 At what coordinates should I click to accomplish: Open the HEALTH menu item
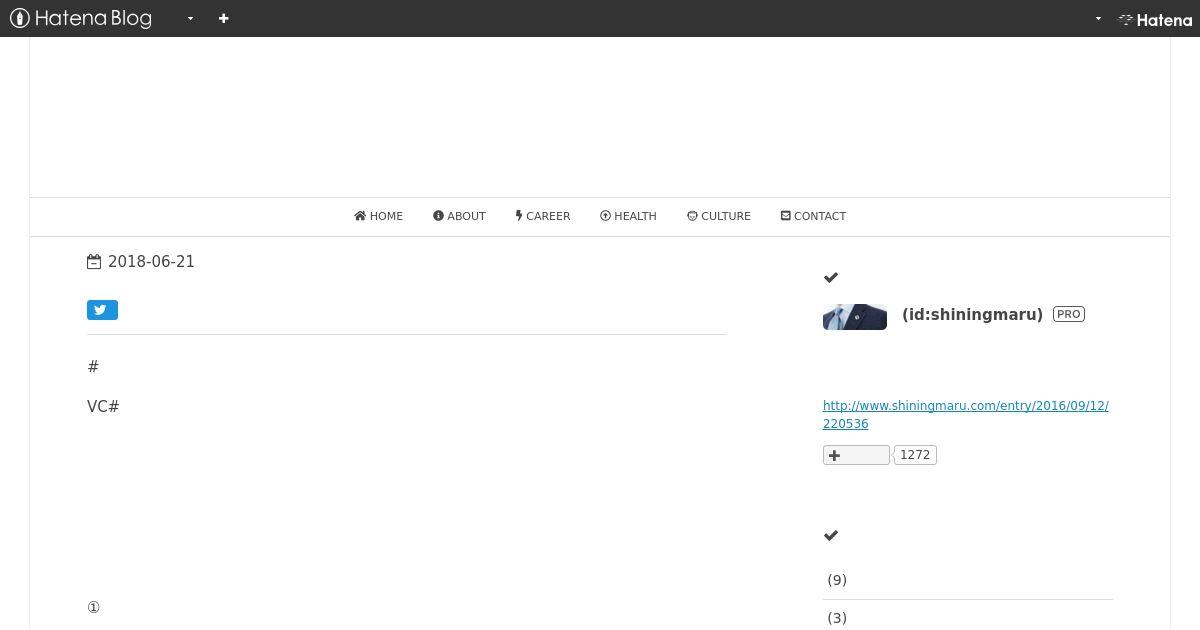click(x=628, y=216)
